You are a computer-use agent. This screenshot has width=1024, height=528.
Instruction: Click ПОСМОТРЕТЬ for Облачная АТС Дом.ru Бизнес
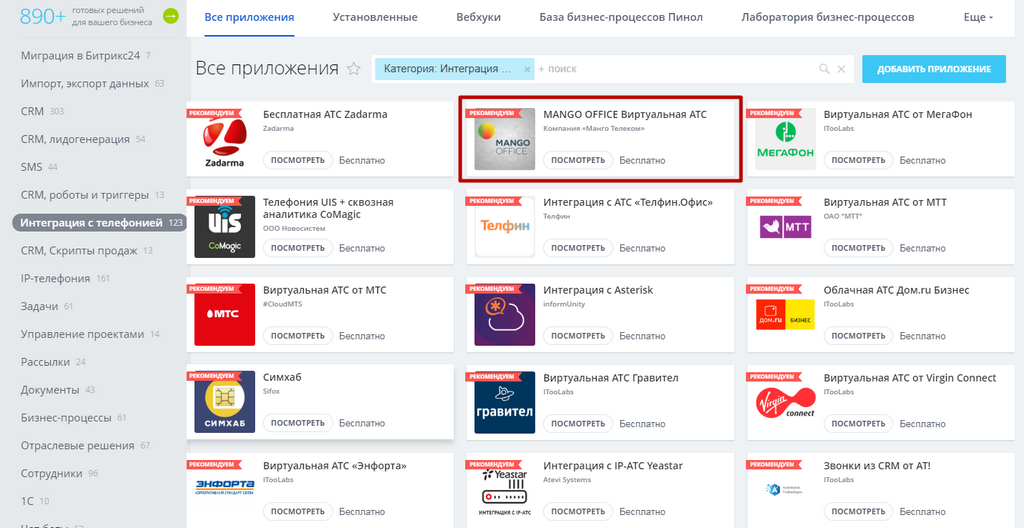tap(858, 335)
